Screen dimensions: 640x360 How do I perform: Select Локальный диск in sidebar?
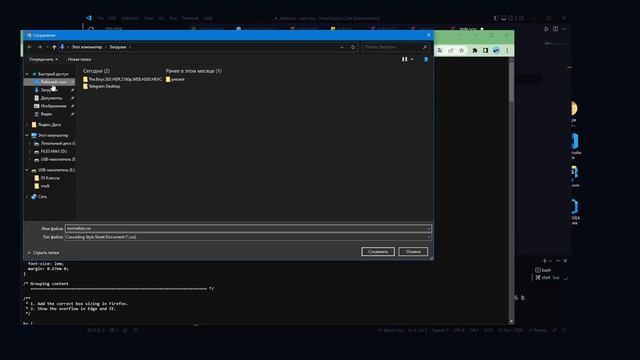click(x=56, y=144)
